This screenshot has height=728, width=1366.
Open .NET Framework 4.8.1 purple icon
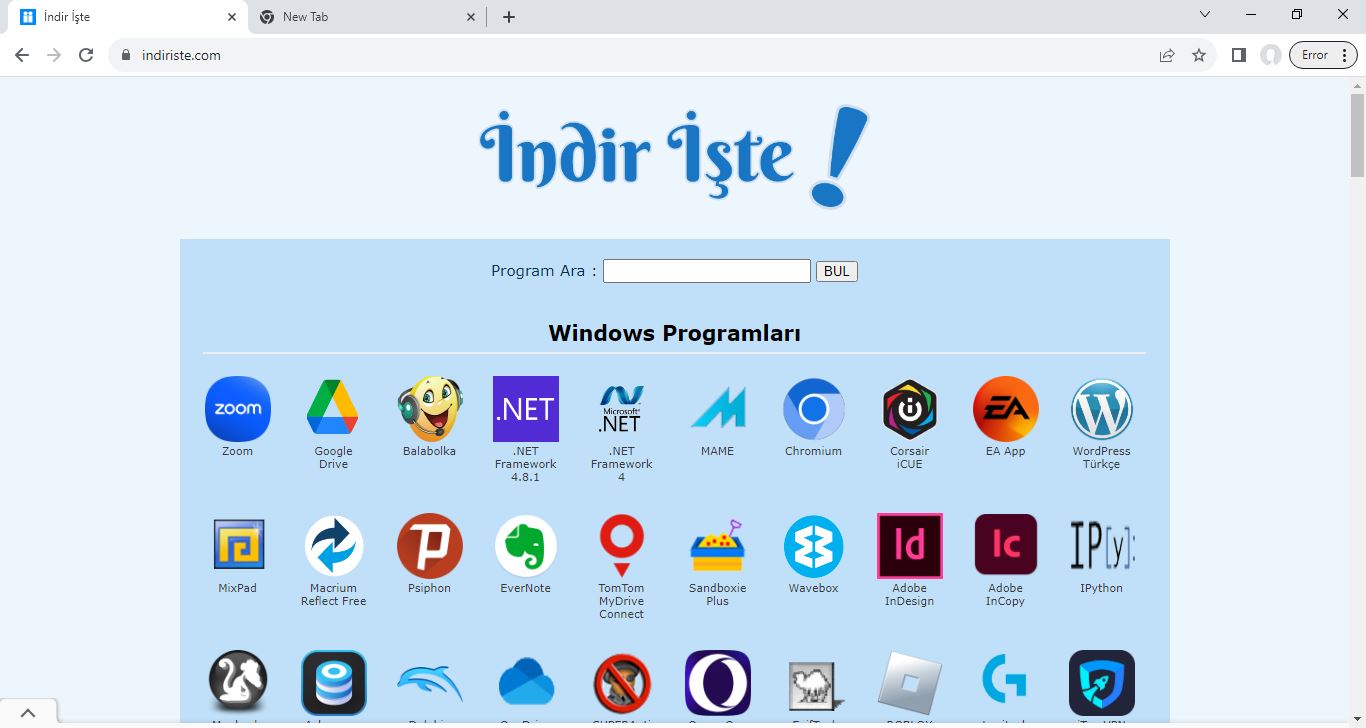point(525,409)
